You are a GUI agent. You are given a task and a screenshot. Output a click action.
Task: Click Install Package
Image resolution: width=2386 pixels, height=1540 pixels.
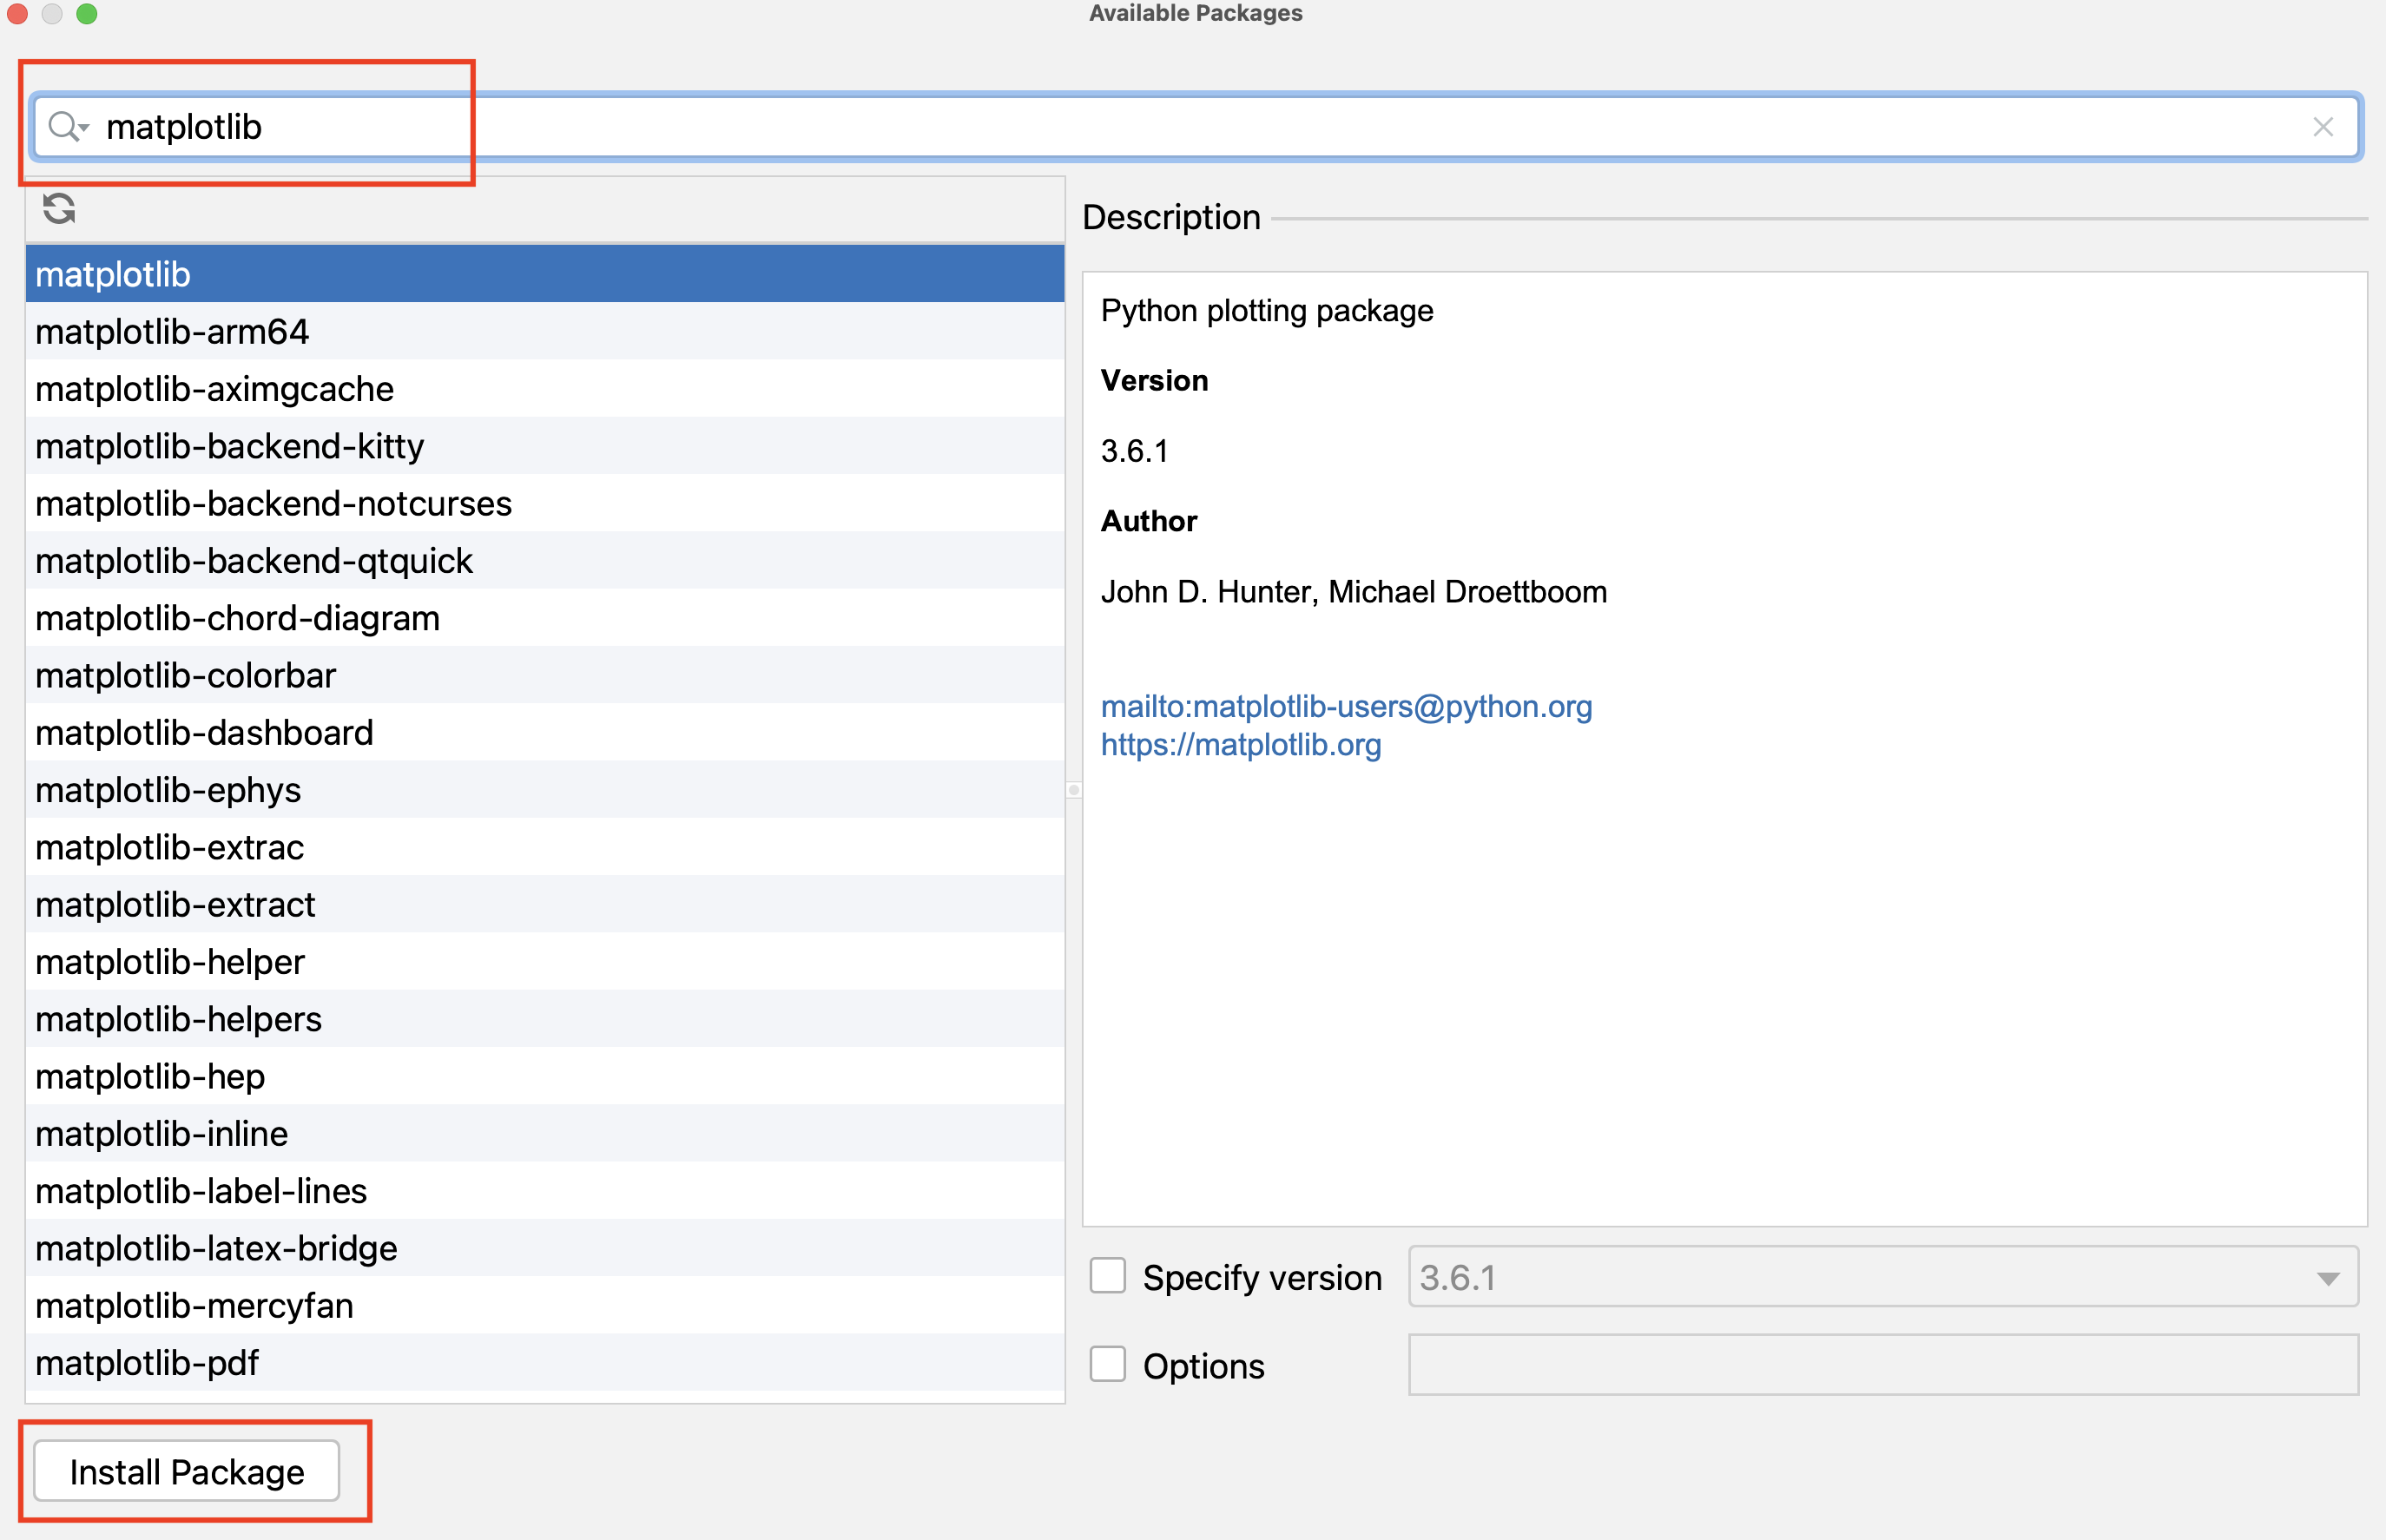coord(187,1471)
